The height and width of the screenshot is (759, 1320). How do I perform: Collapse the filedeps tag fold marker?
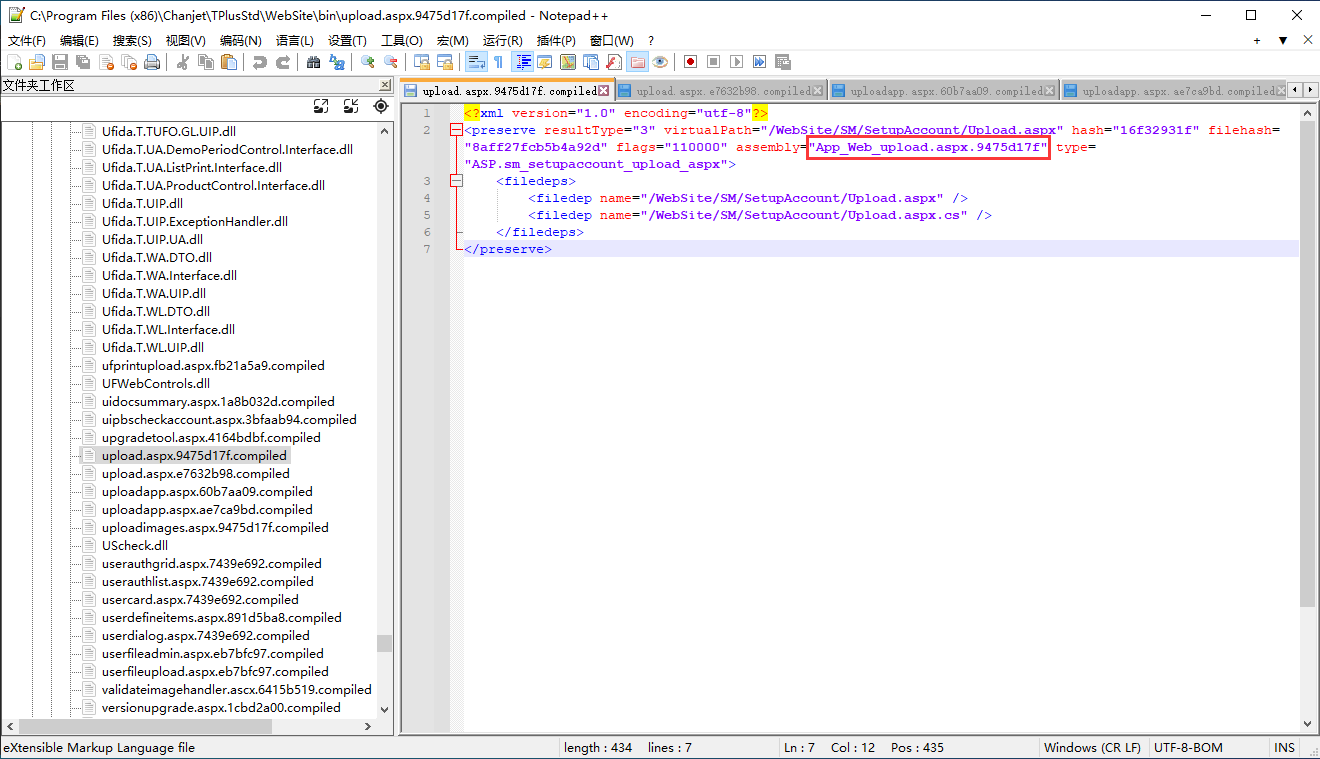(x=456, y=181)
